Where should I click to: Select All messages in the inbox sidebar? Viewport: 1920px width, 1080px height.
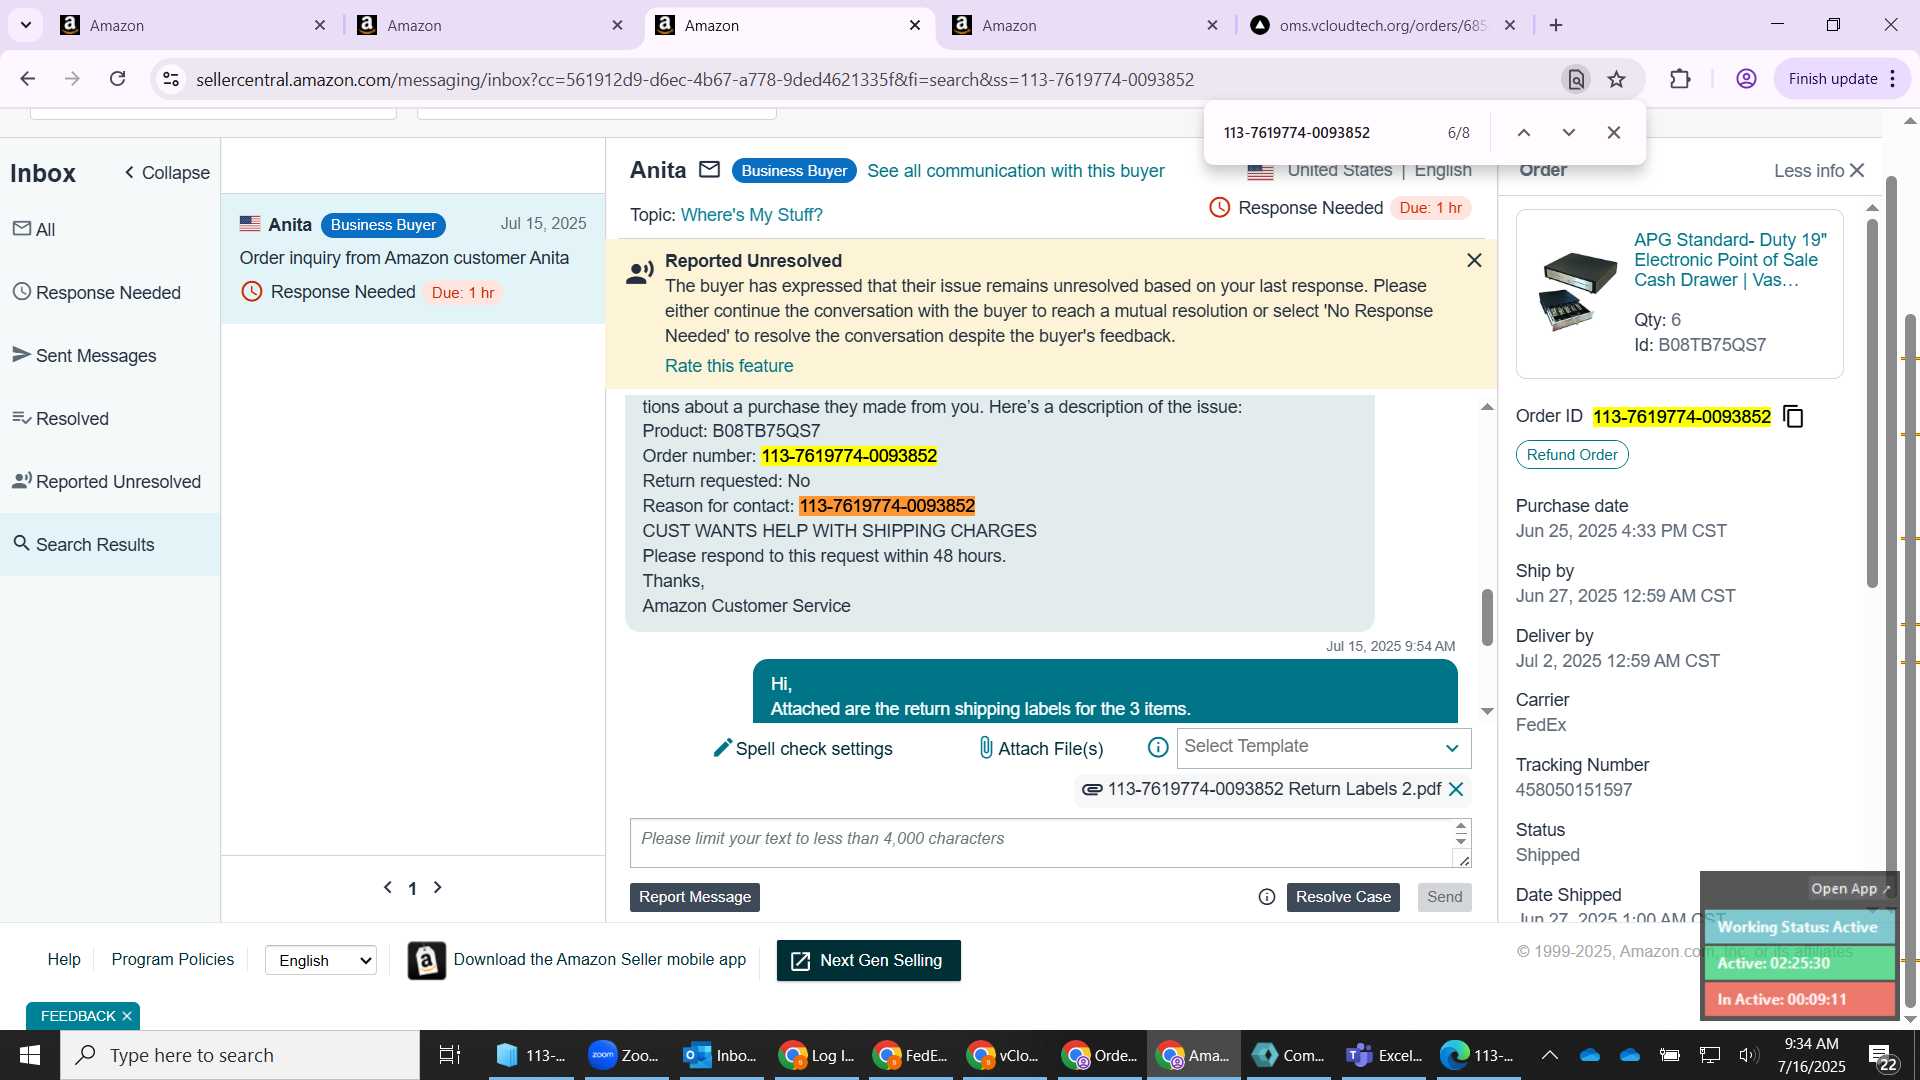(34, 229)
